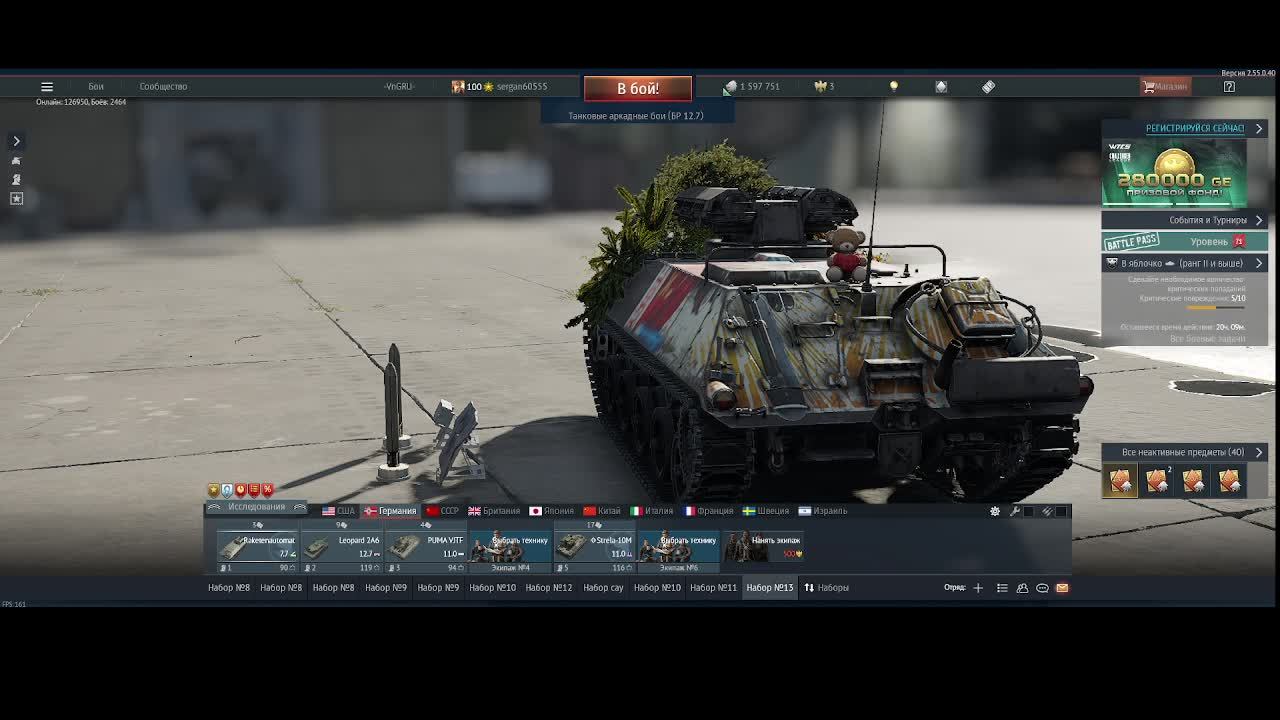The width and height of the screenshot is (1280, 720).
Task: Select first inactive booster item
Action: (x=1120, y=481)
